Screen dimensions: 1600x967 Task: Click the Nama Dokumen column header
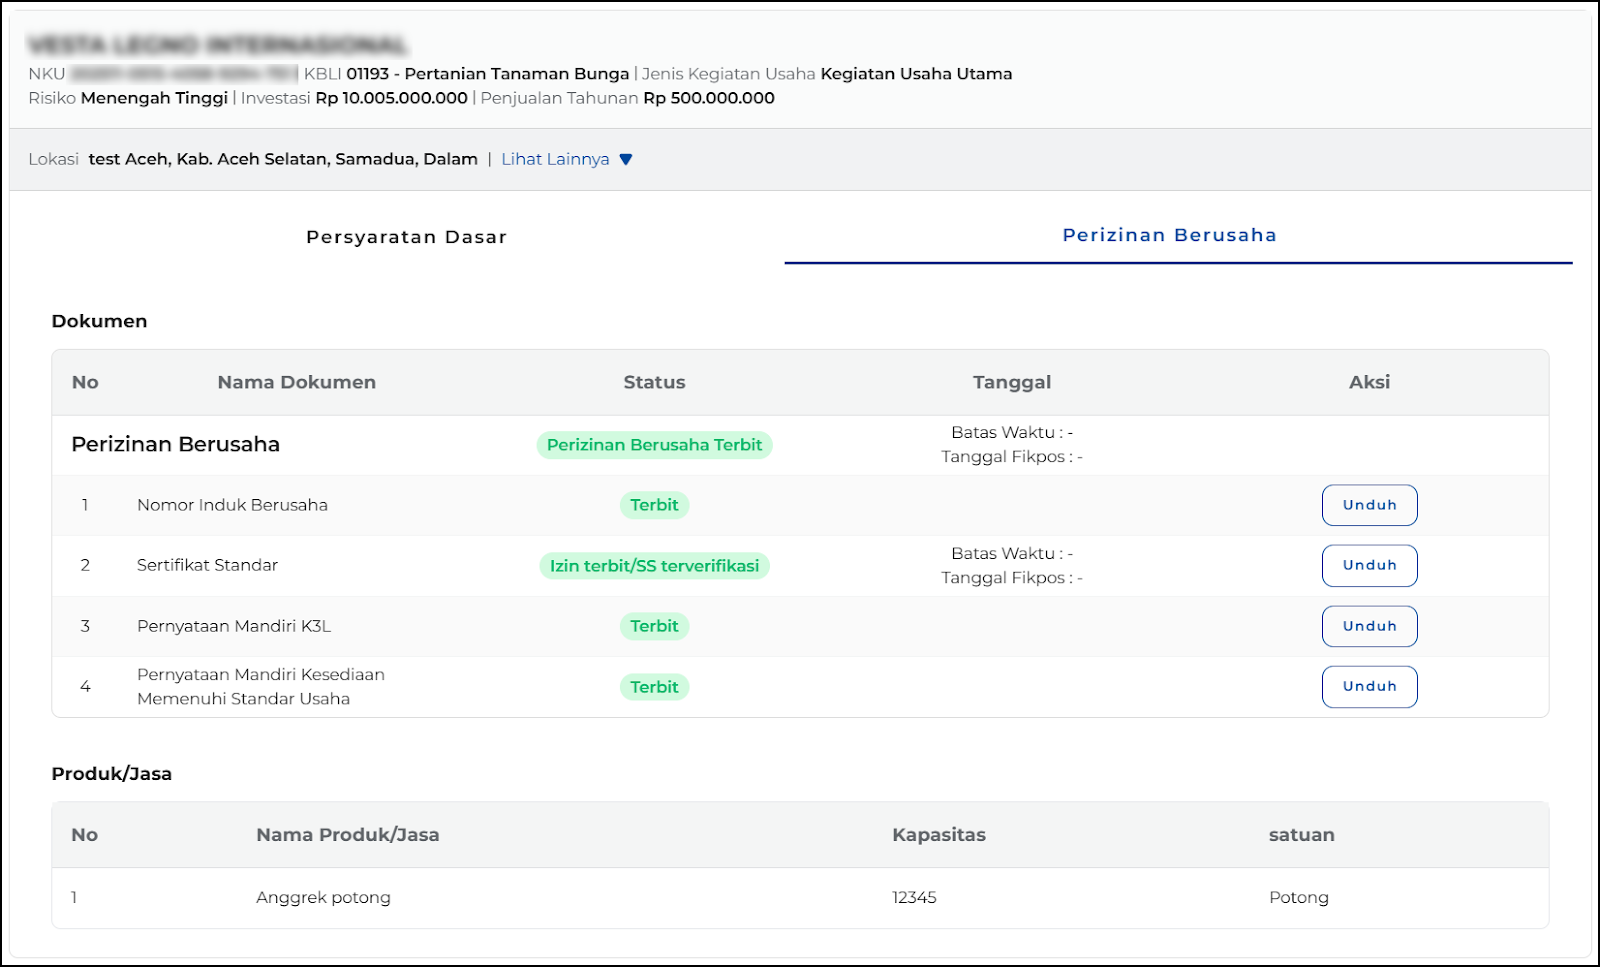pos(296,382)
